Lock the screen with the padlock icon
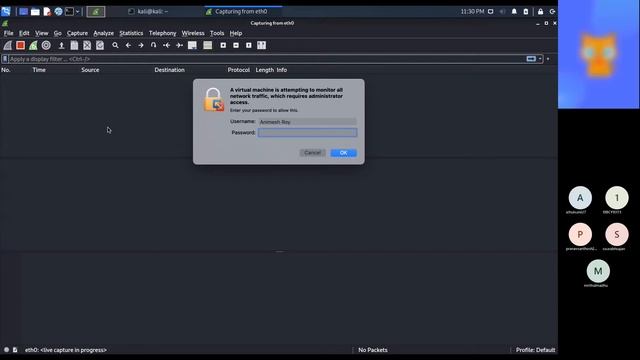The width and height of the screenshot is (640, 360). pos(540,11)
